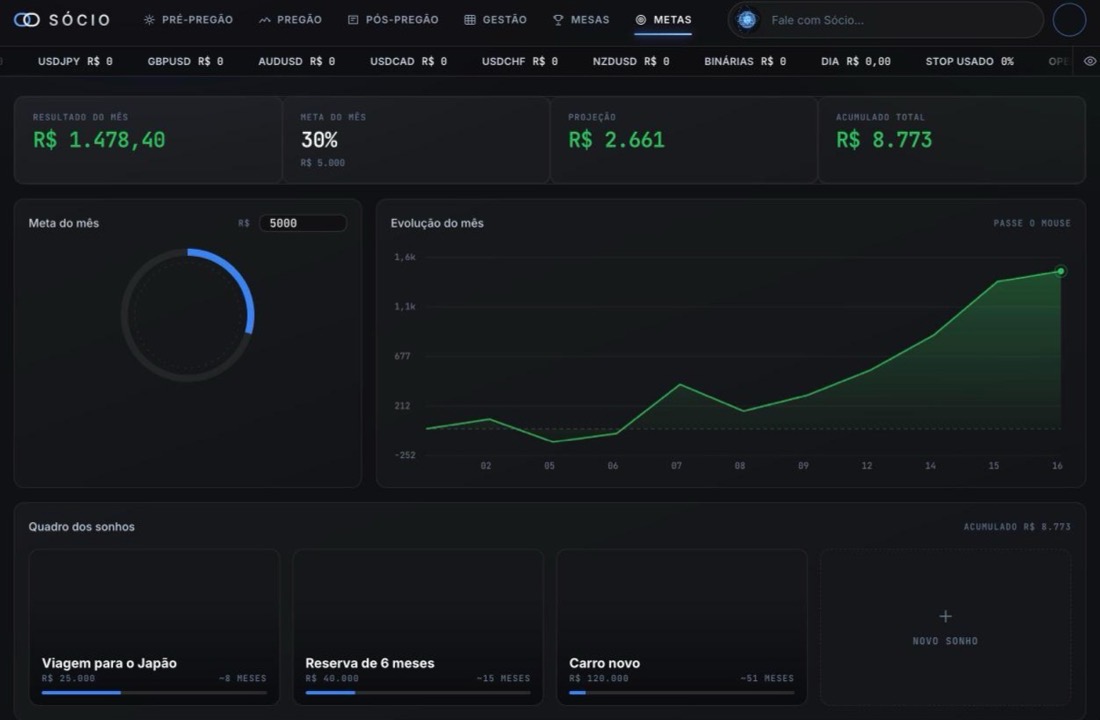
Task: Click the Reserva de 6 meses progress bar
Action: pyautogui.click(x=417, y=693)
